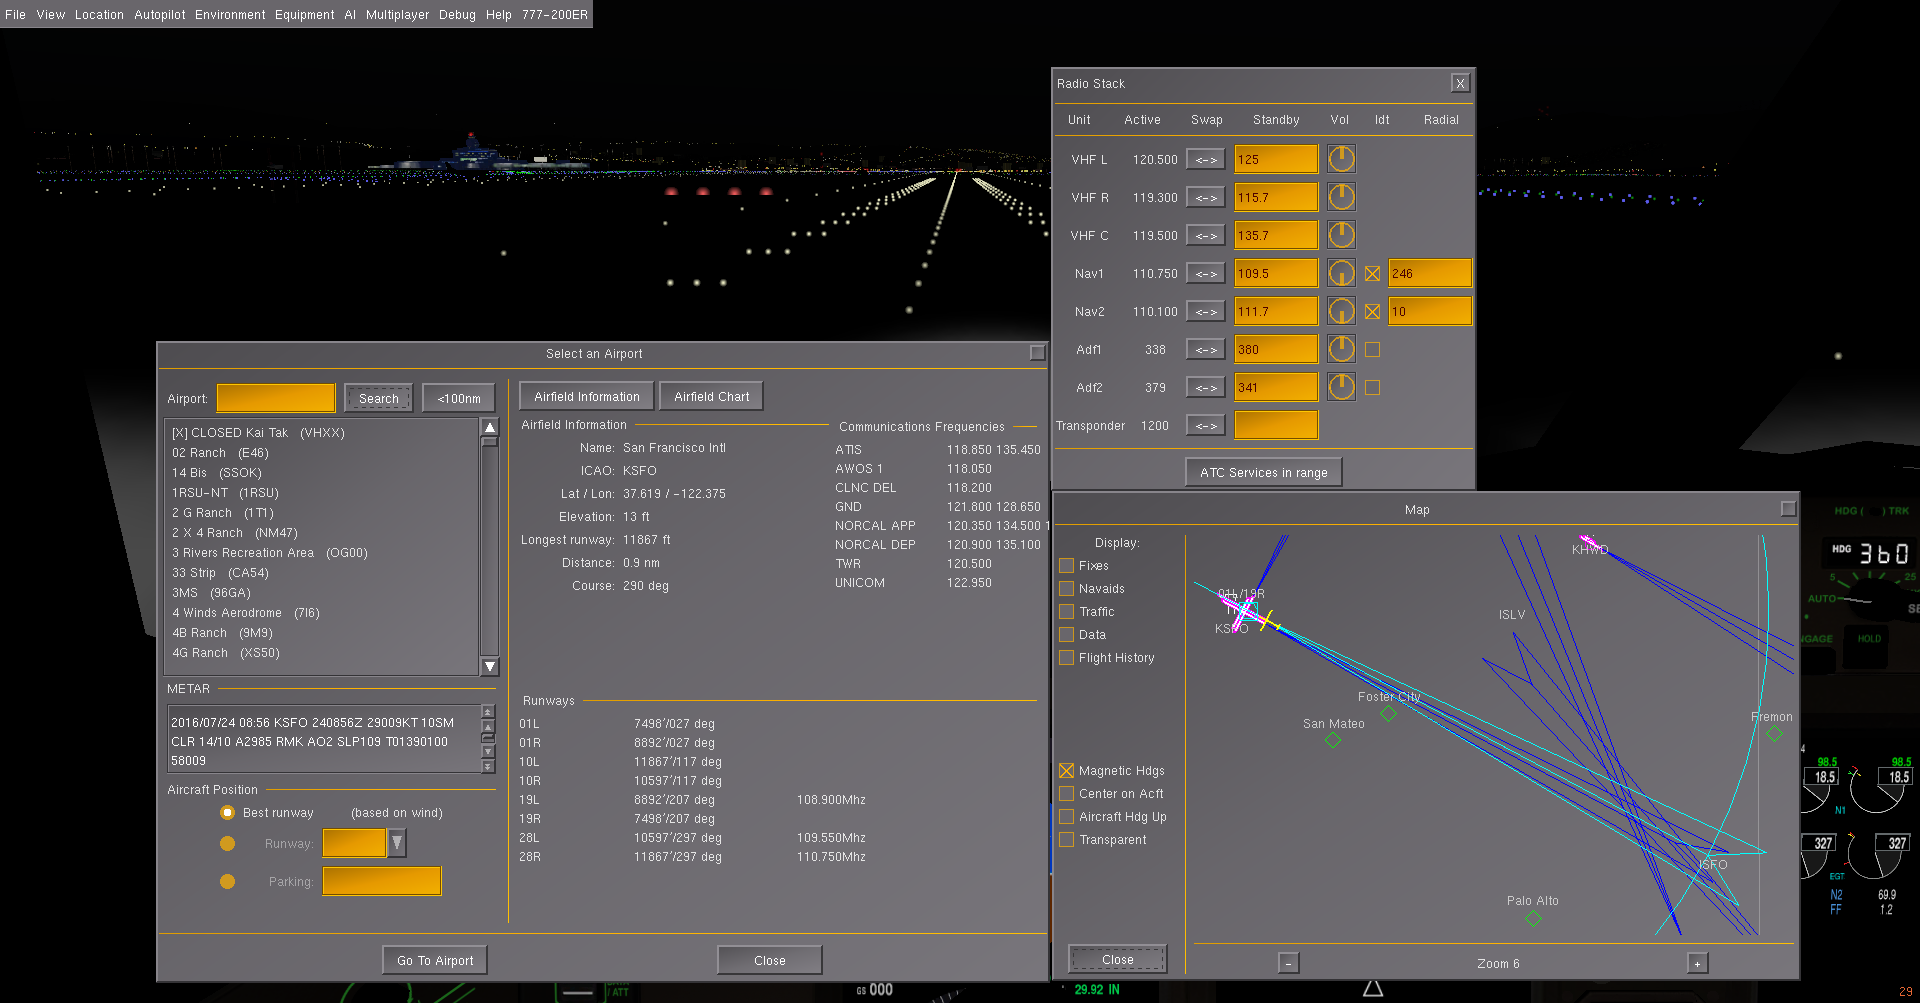Swap Nav2 frequencies using the swap arrows
The height and width of the screenshot is (1003, 1920).
point(1205,310)
